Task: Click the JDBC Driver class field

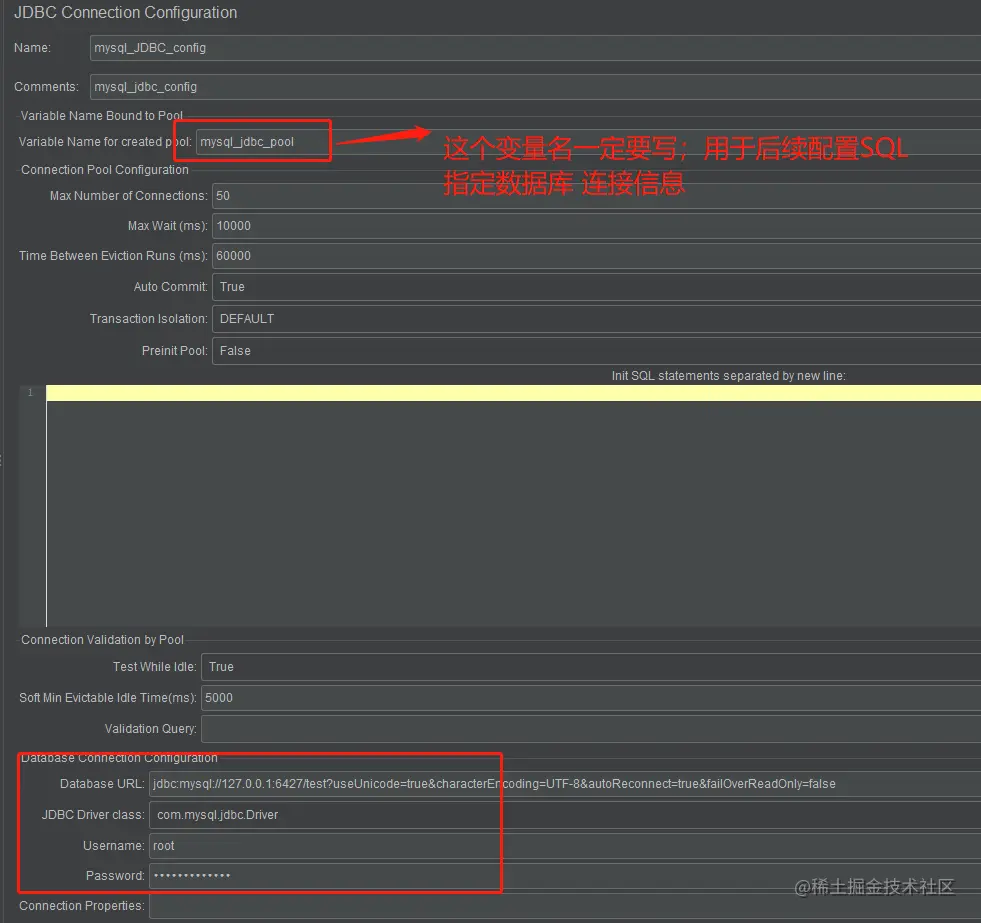Action: [565, 815]
